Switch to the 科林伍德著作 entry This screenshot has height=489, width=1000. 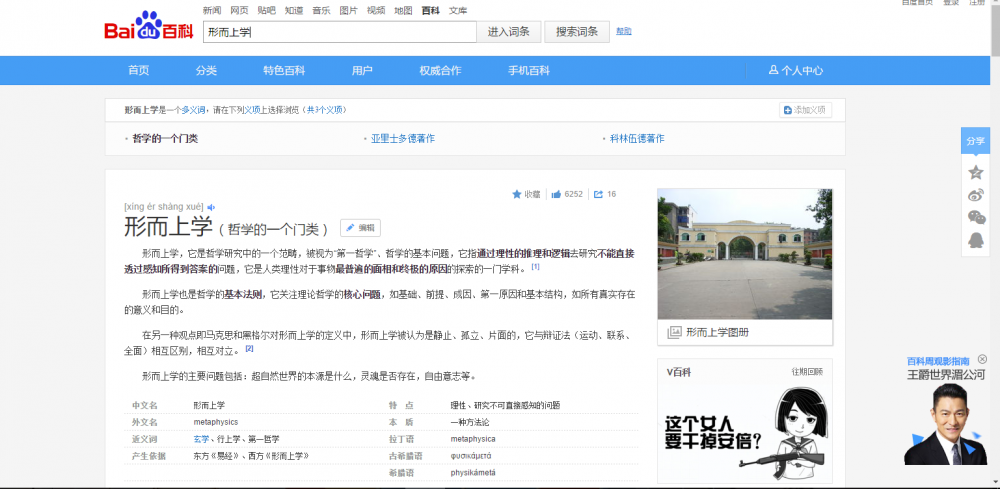636,139
